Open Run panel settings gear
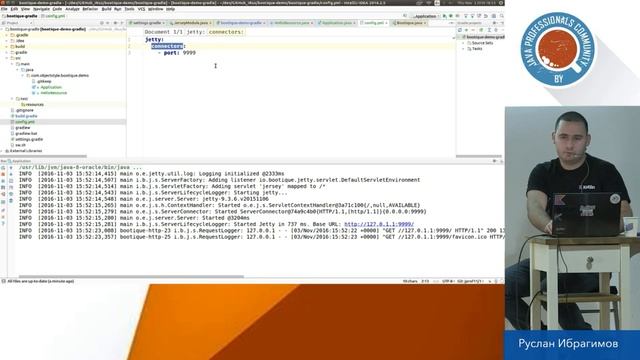 click(495, 161)
